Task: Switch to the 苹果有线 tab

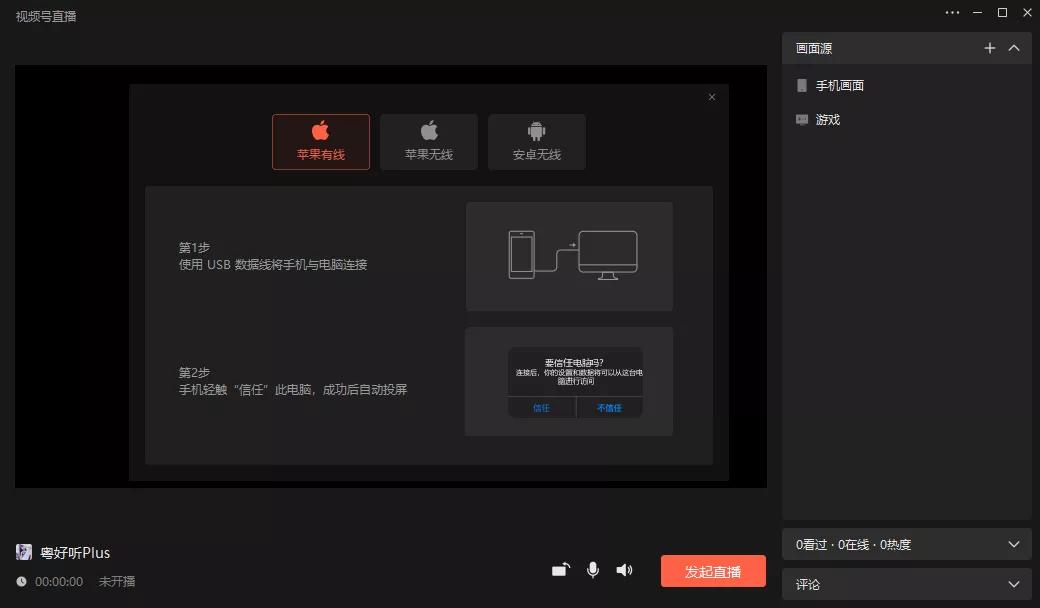Action: (320, 141)
